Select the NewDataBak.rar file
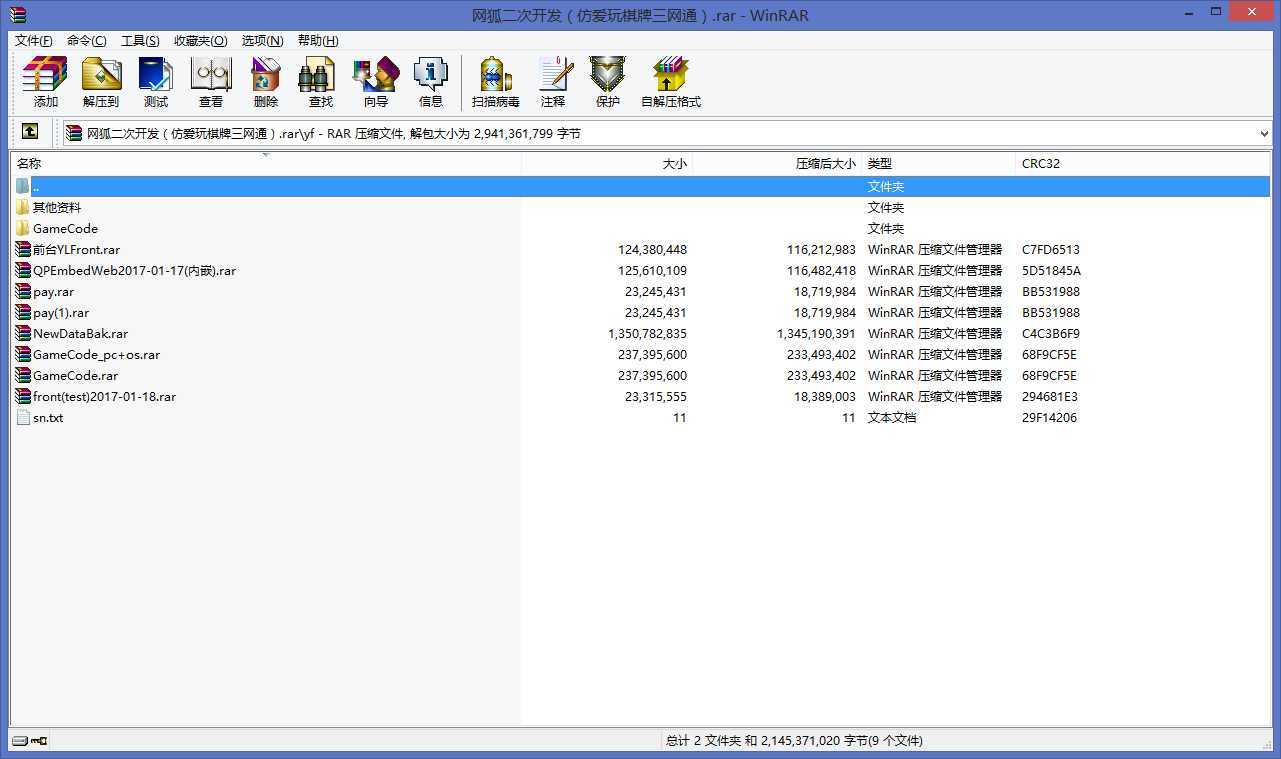Viewport: 1281px width, 759px height. (x=80, y=333)
